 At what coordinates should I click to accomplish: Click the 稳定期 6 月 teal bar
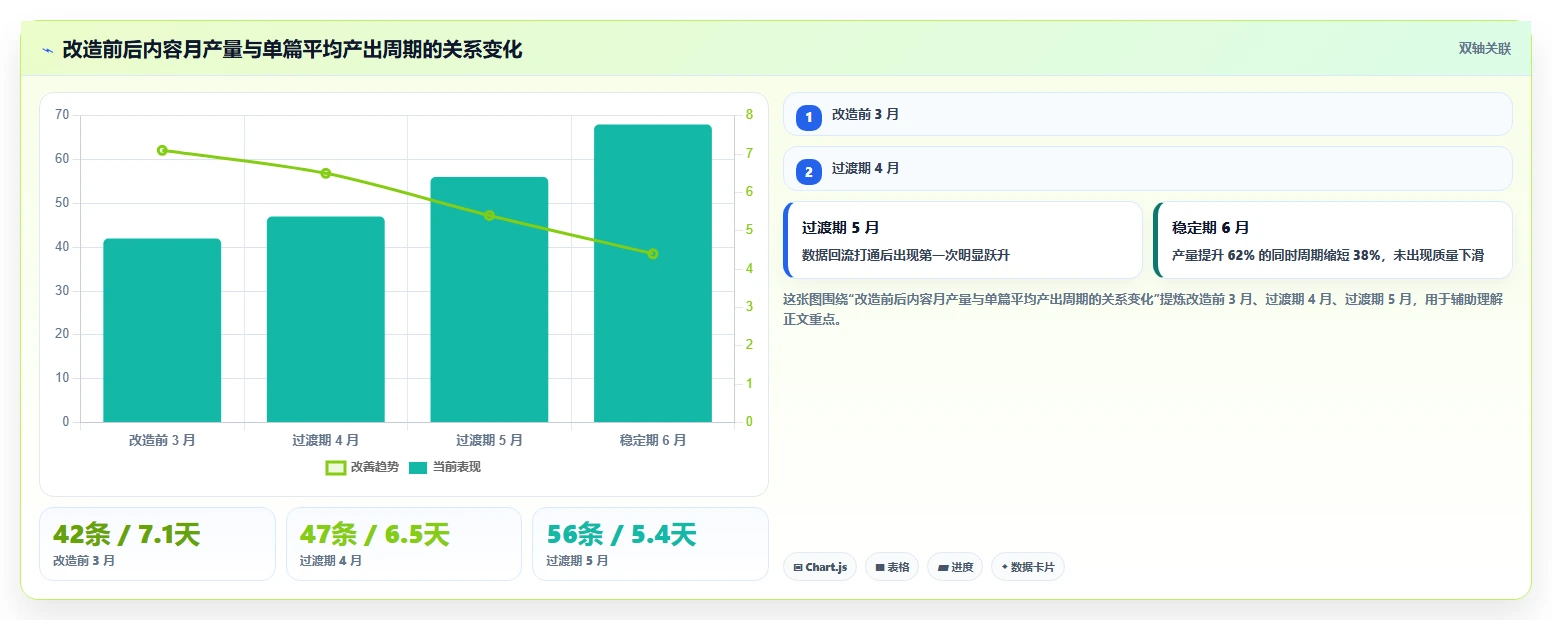653,273
